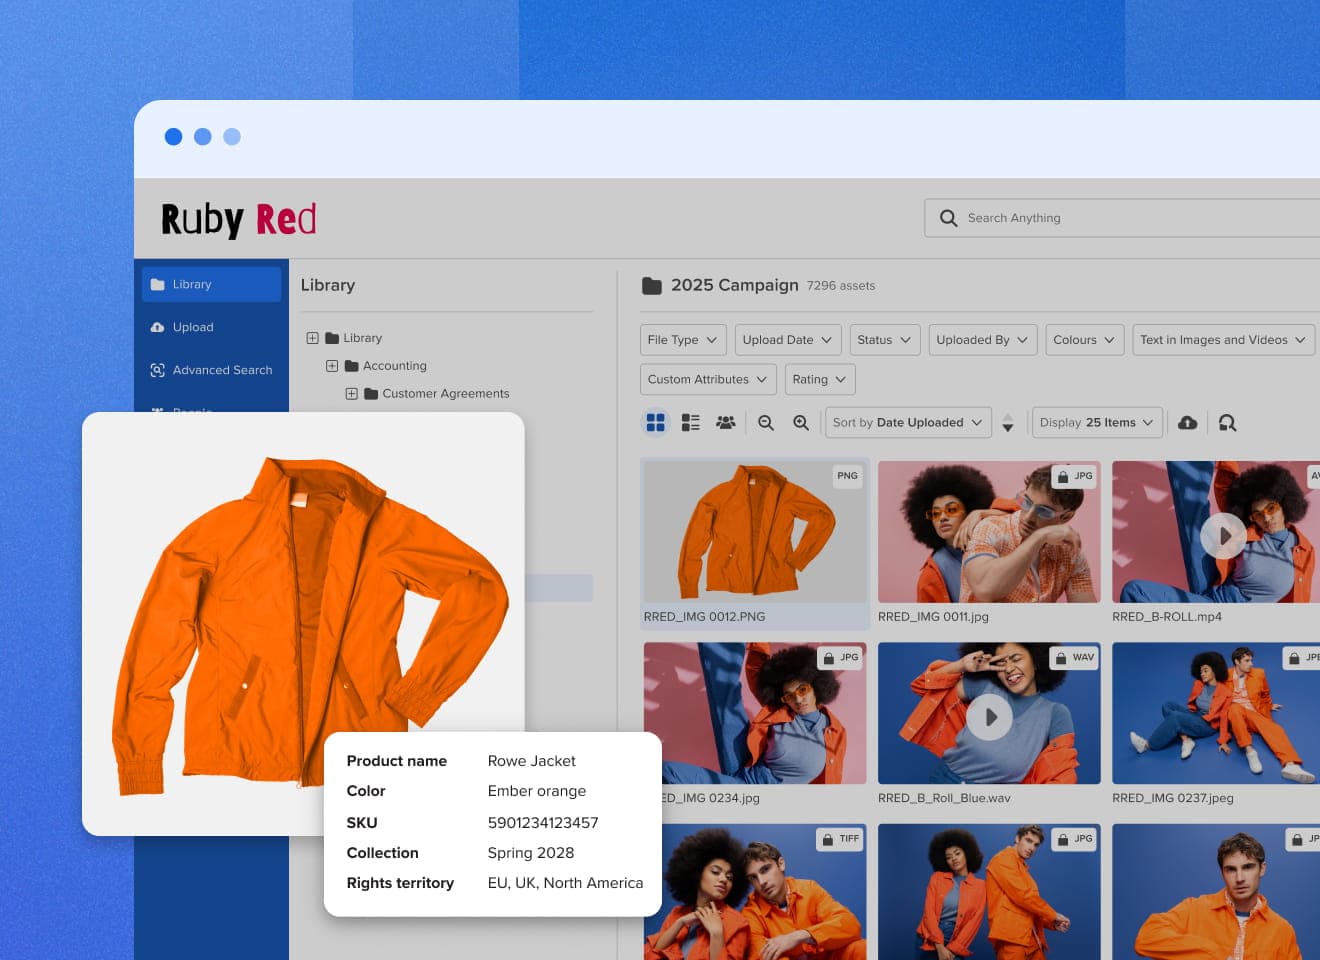The image size is (1320, 960).
Task: Select the Customer Agreements folder
Action: point(437,394)
